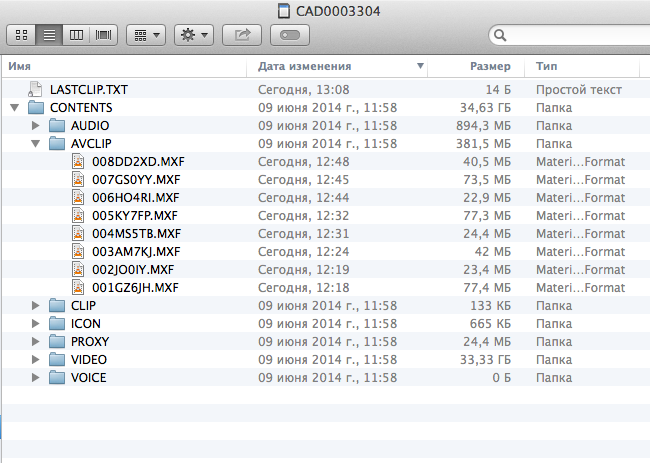This screenshot has height=463, width=650.
Task: Switch to Cover Flow view
Action: coord(103,35)
